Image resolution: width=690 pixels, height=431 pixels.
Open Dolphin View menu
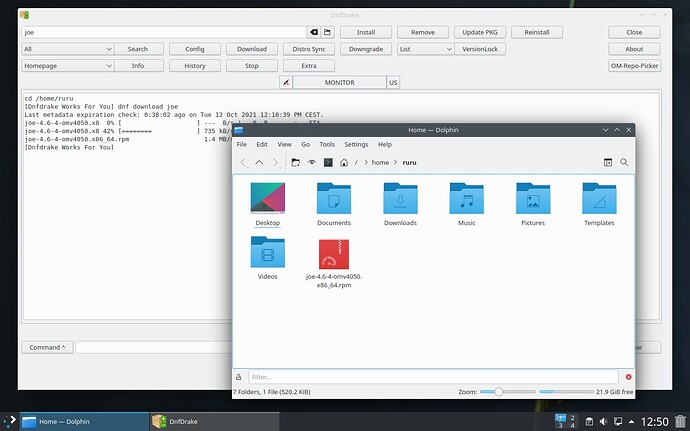pyautogui.click(x=284, y=144)
